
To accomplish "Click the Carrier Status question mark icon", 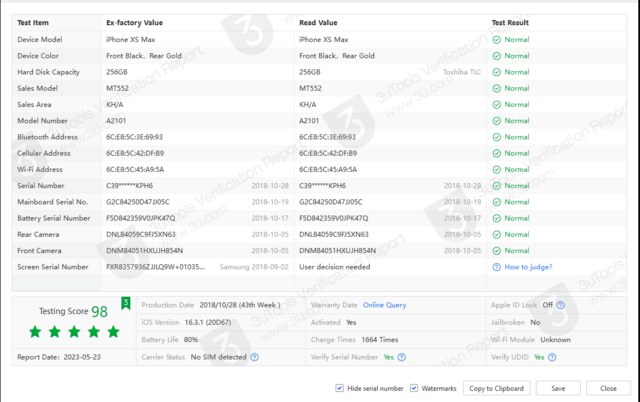I will point(254,357).
